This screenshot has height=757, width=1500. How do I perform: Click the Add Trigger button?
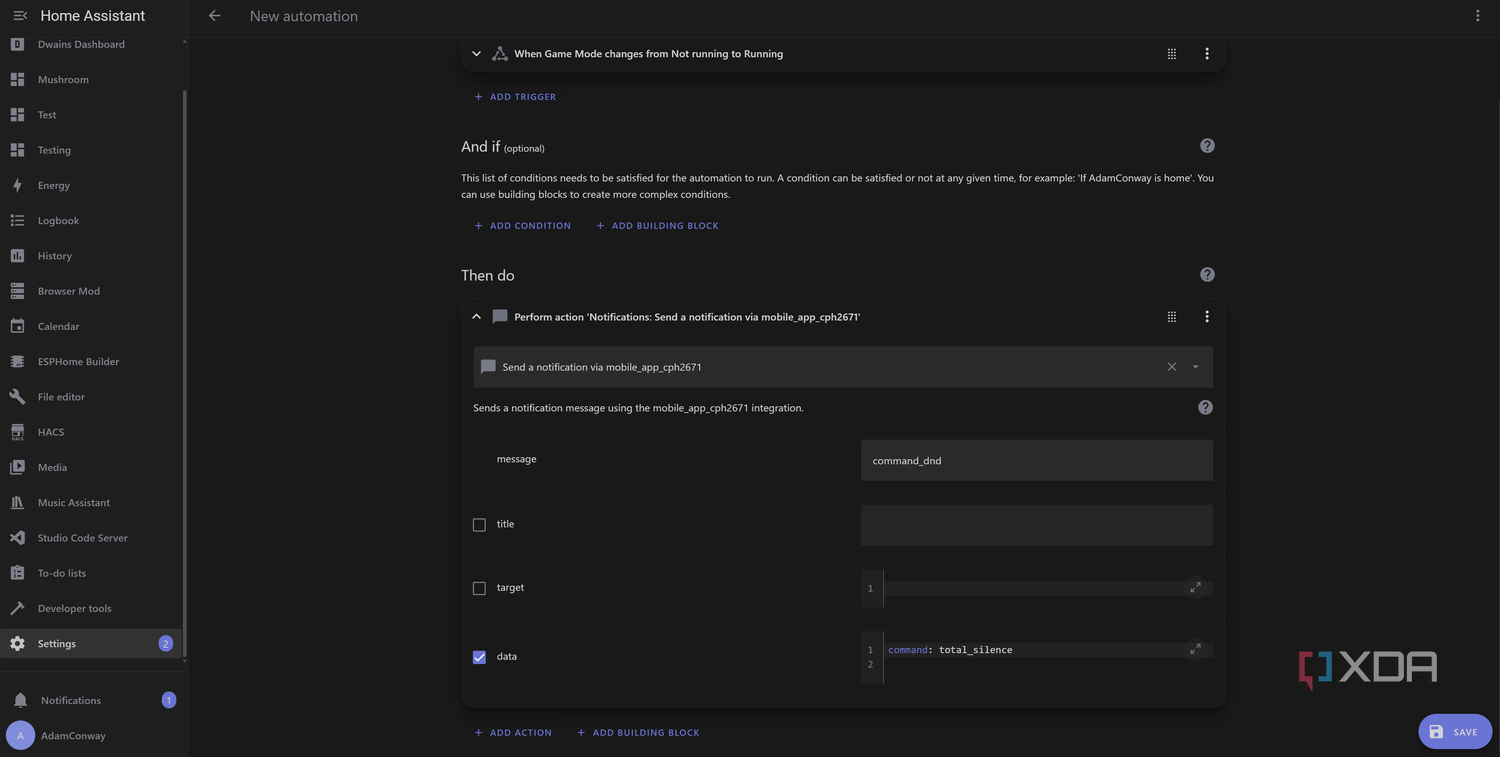515,97
